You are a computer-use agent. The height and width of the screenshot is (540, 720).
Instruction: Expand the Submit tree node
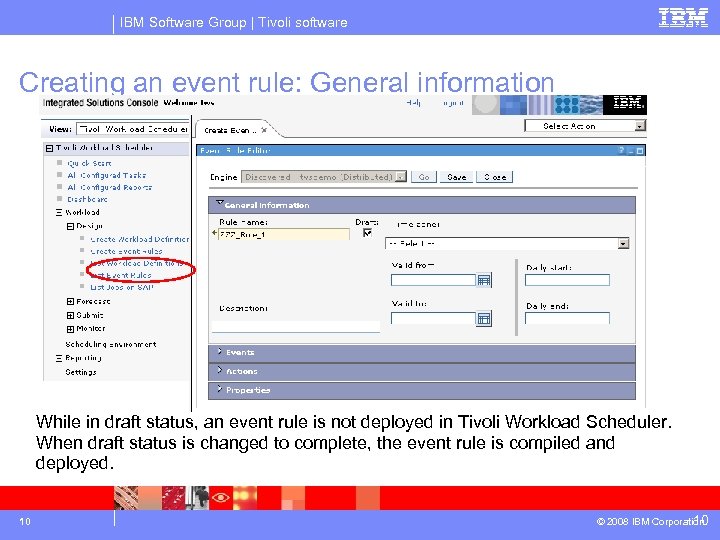tap(70, 315)
